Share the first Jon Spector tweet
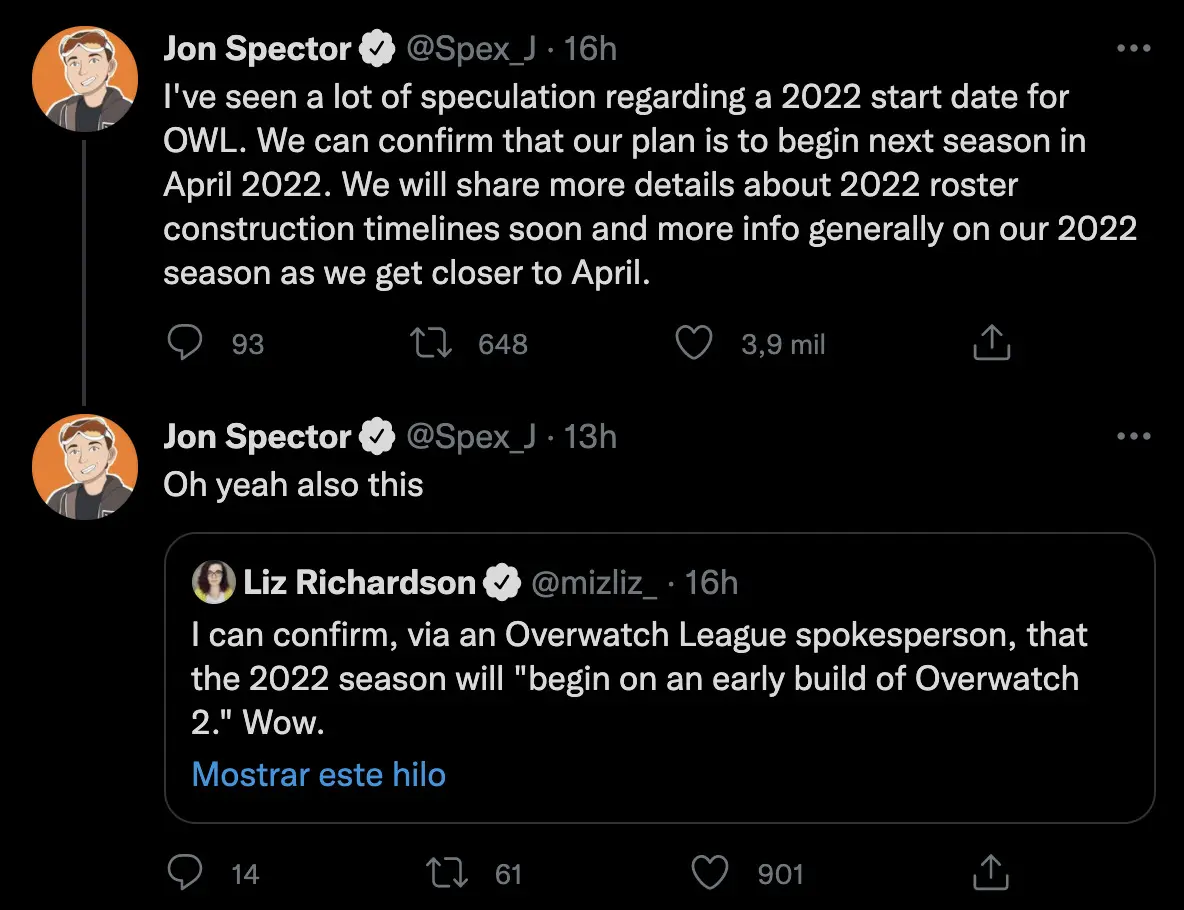 991,343
